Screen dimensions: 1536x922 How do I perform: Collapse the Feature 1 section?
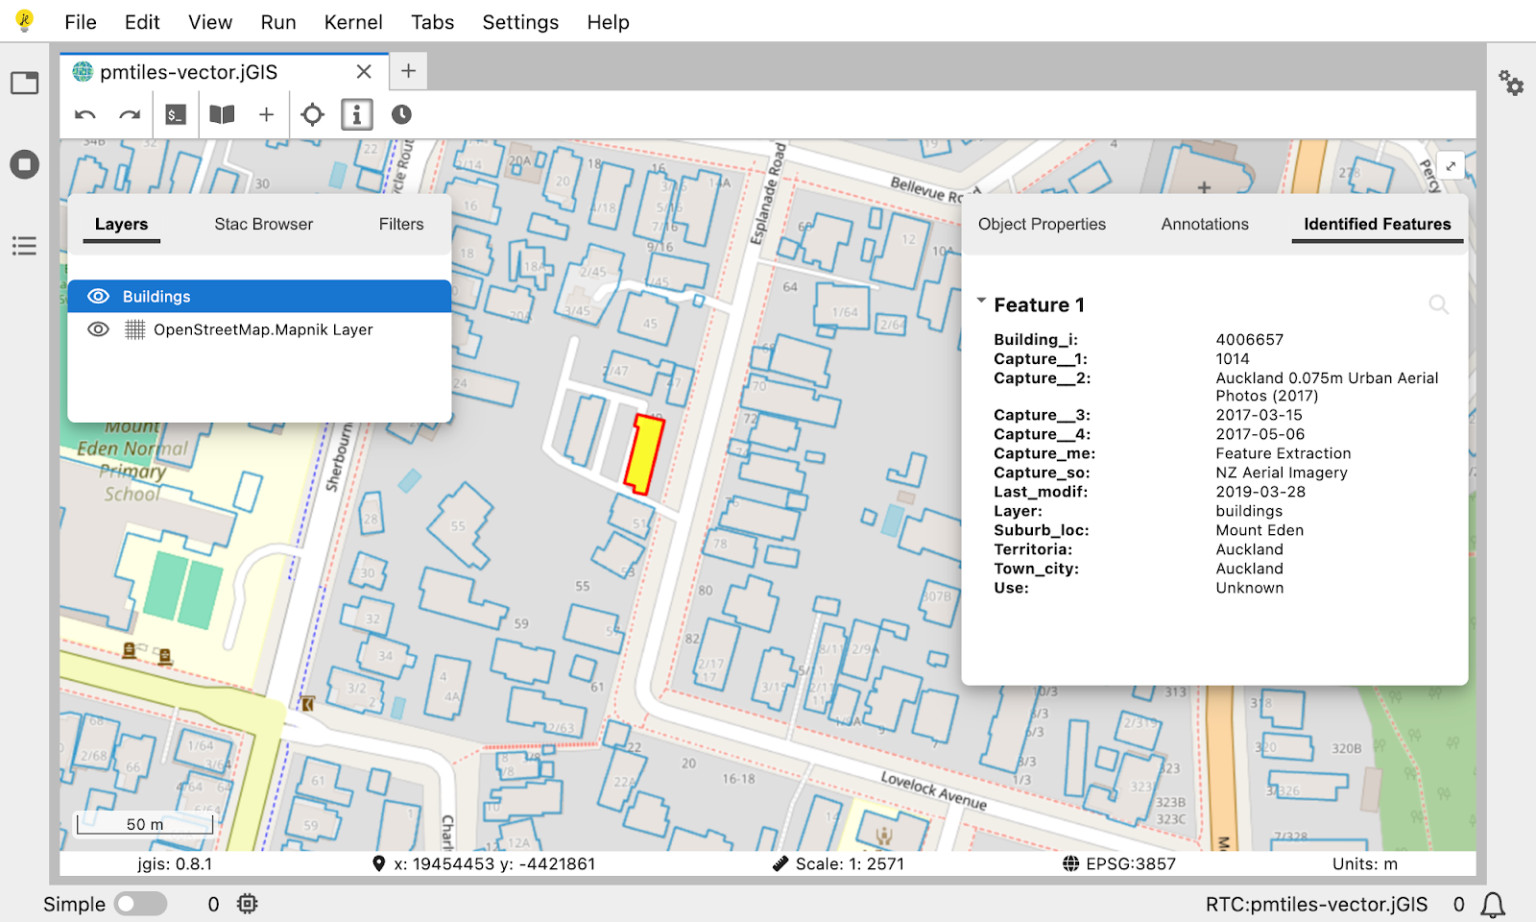tap(981, 301)
